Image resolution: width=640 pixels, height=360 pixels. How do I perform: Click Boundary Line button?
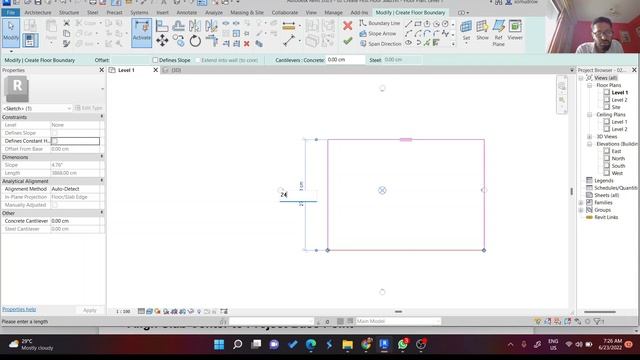click(x=379, y=23)
